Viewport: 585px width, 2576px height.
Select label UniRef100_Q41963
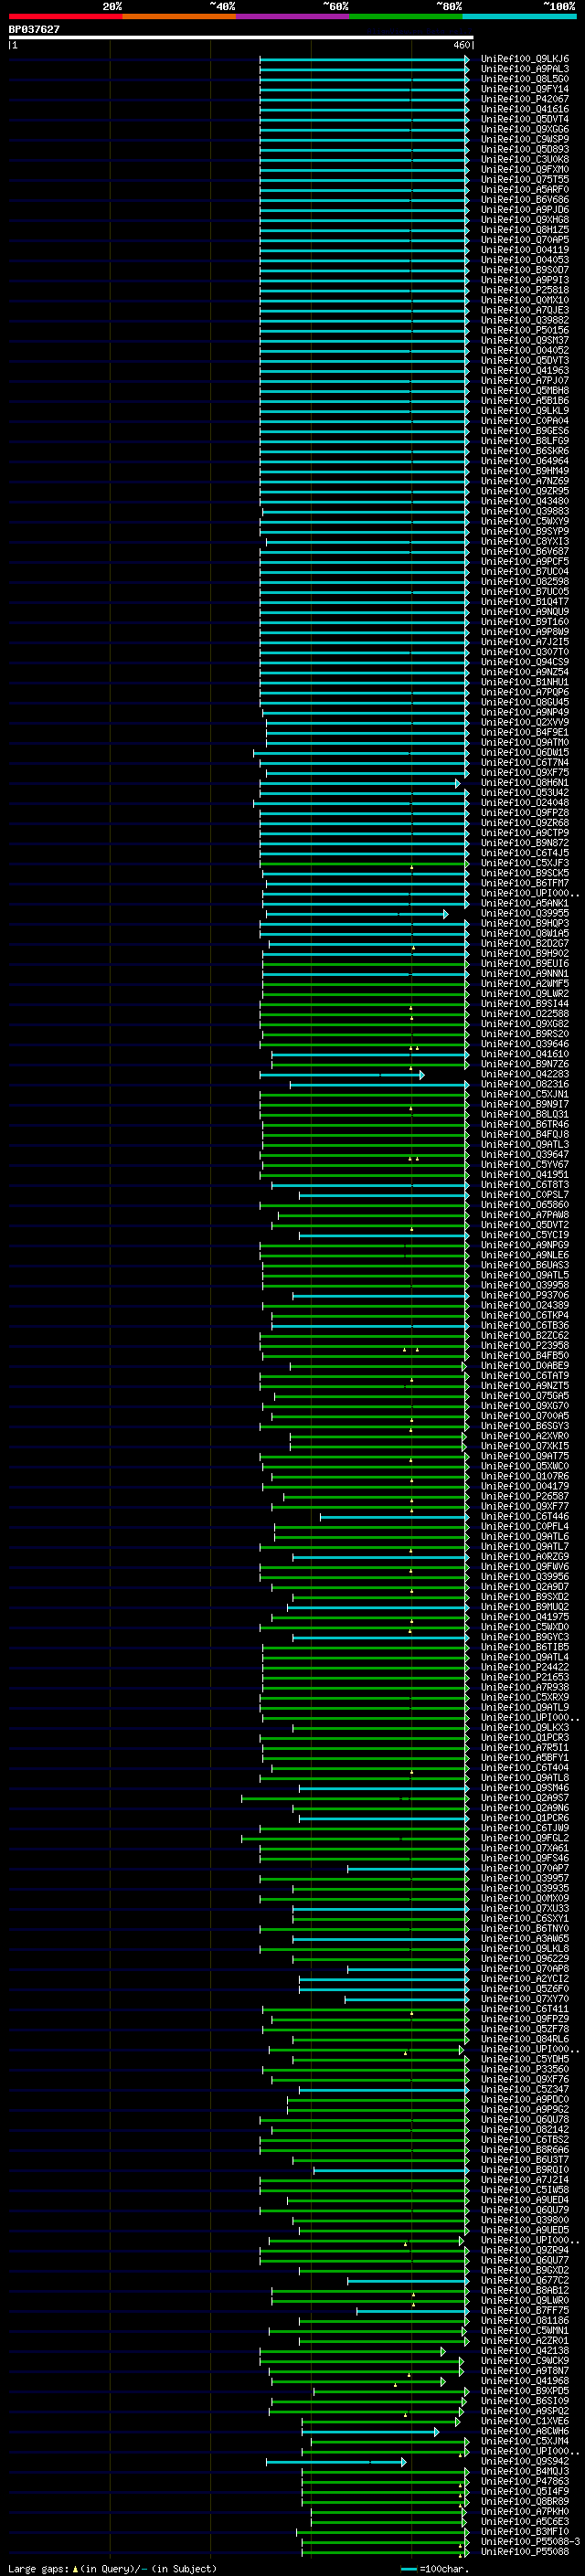click(525, 371)
